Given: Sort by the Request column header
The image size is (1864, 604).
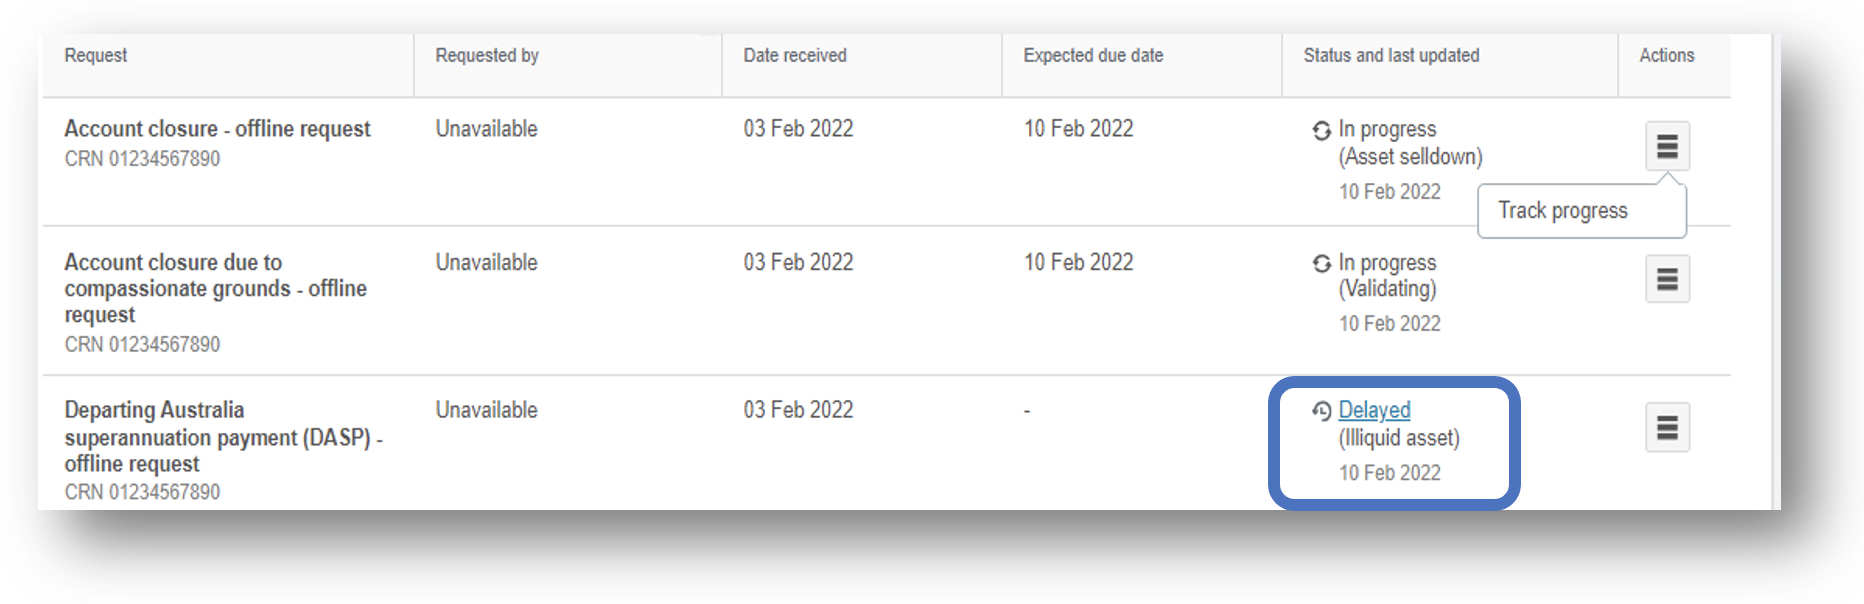Looking at the screenshot, I should click(96, 55).
